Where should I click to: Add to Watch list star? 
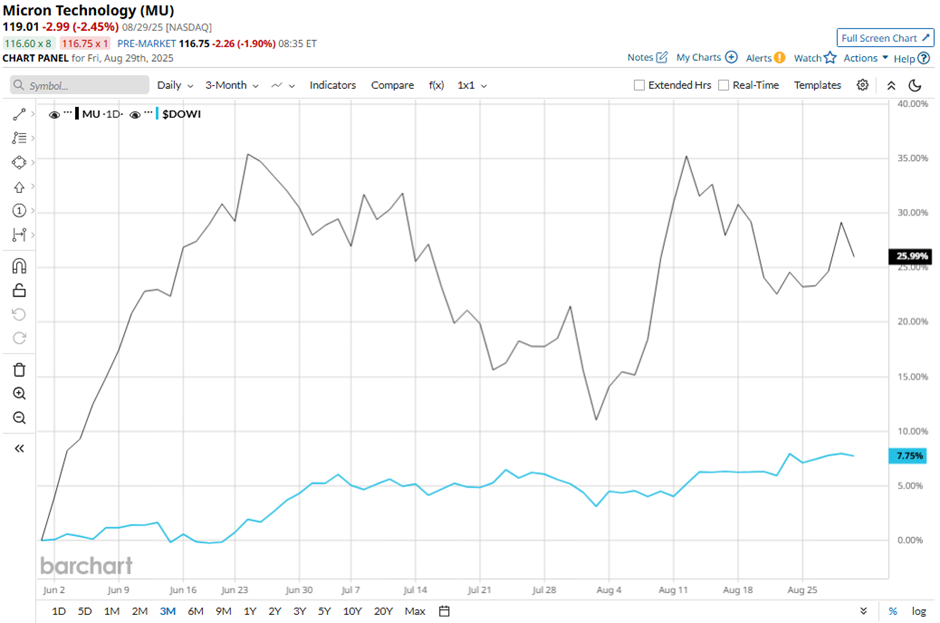tap(830, 58)
